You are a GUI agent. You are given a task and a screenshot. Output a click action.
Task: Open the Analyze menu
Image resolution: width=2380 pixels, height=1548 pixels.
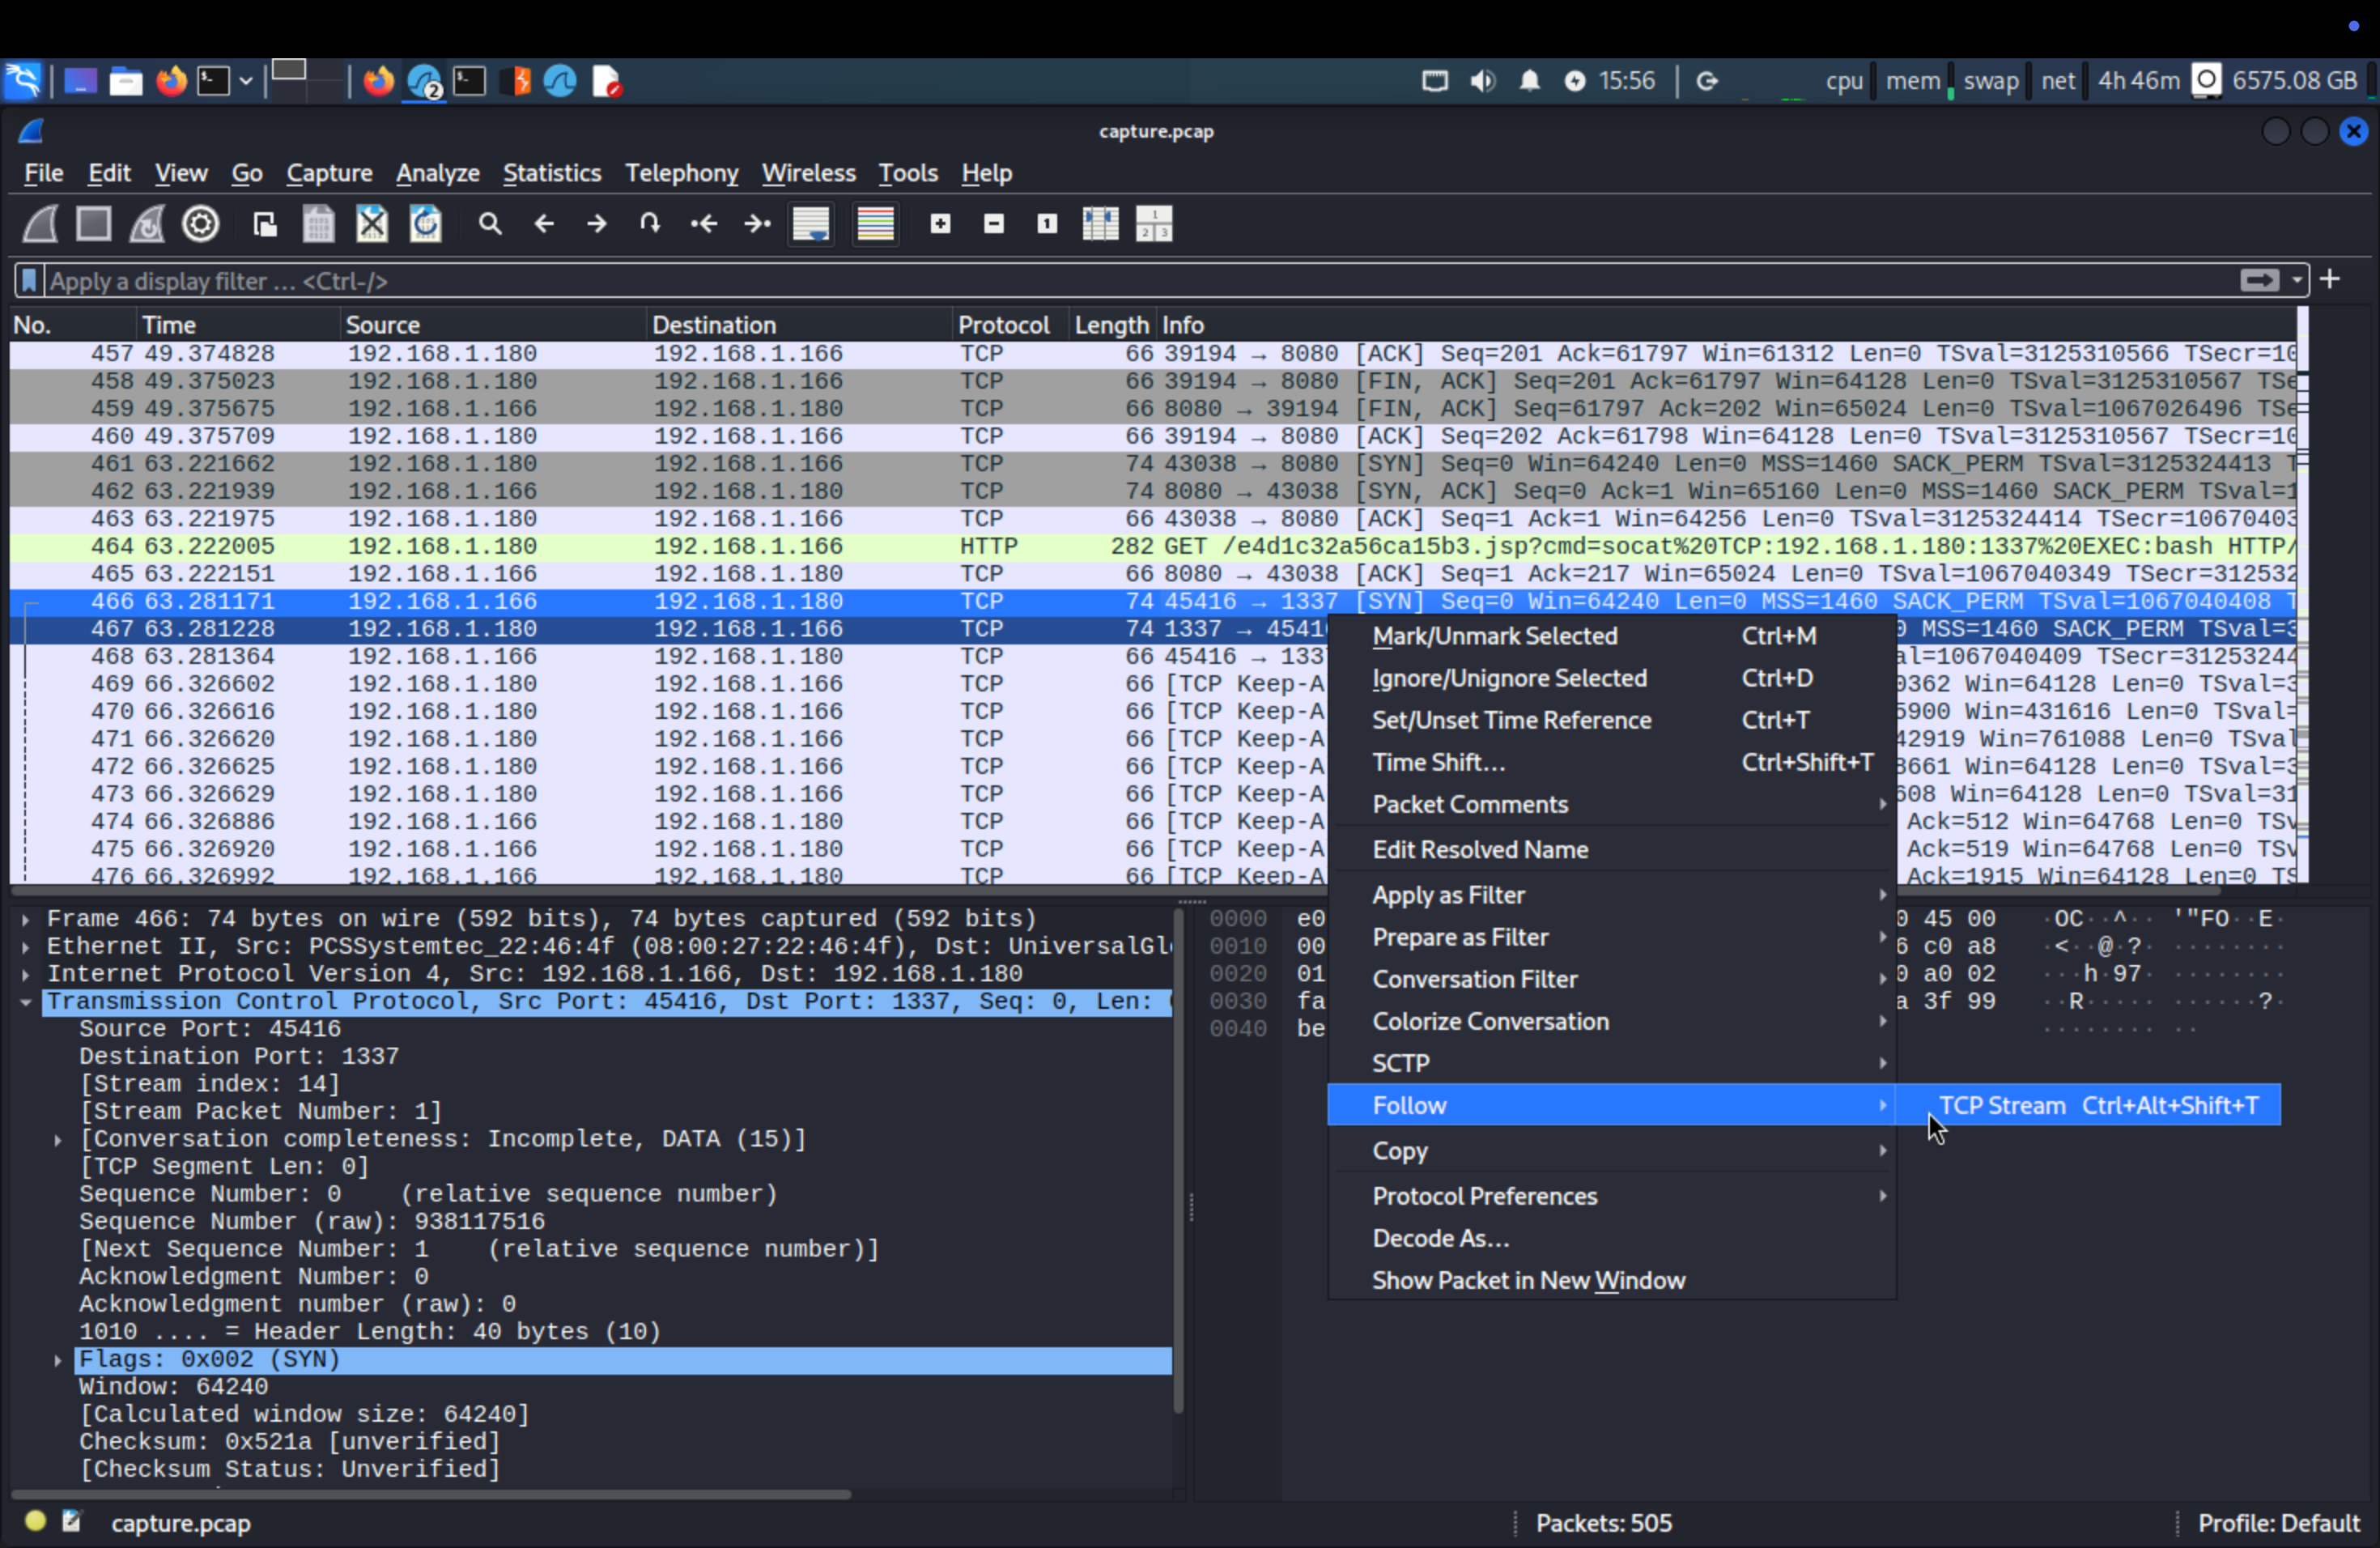click(438, 173)
